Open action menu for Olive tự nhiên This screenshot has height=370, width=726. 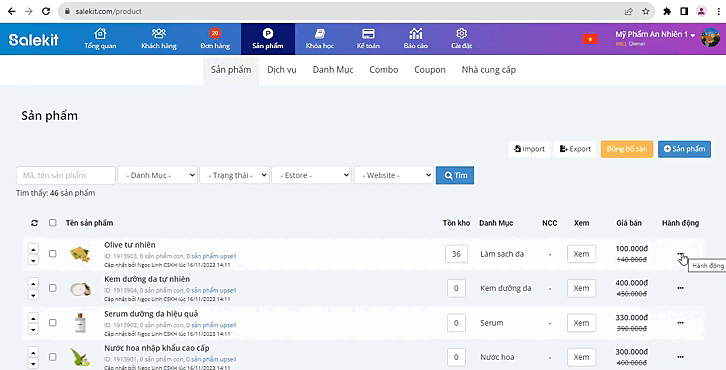pyautogui.click(x=680, y=254)
